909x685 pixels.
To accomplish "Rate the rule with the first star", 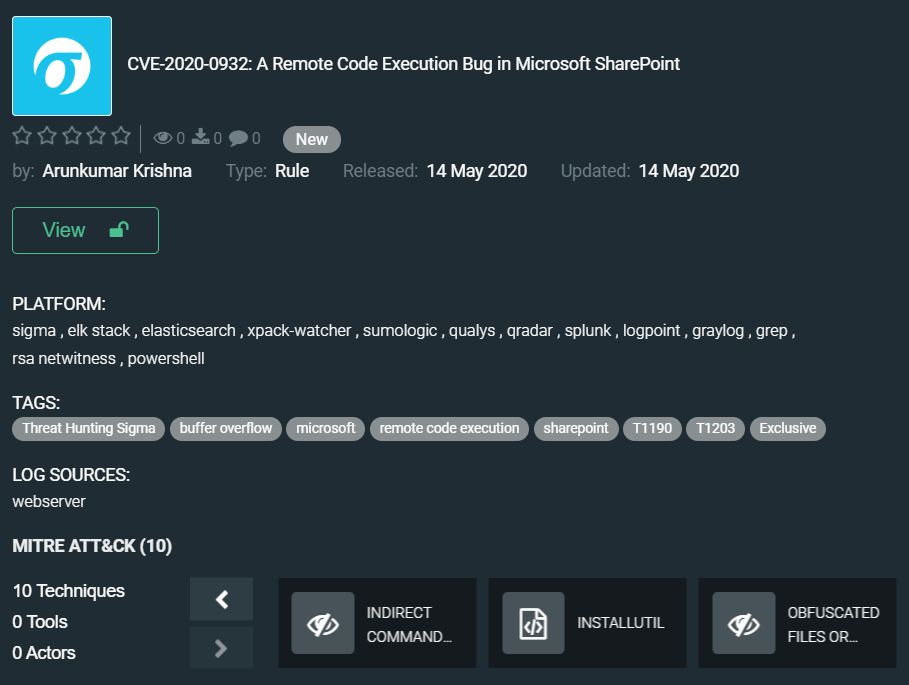I will (x=22, y=136).
